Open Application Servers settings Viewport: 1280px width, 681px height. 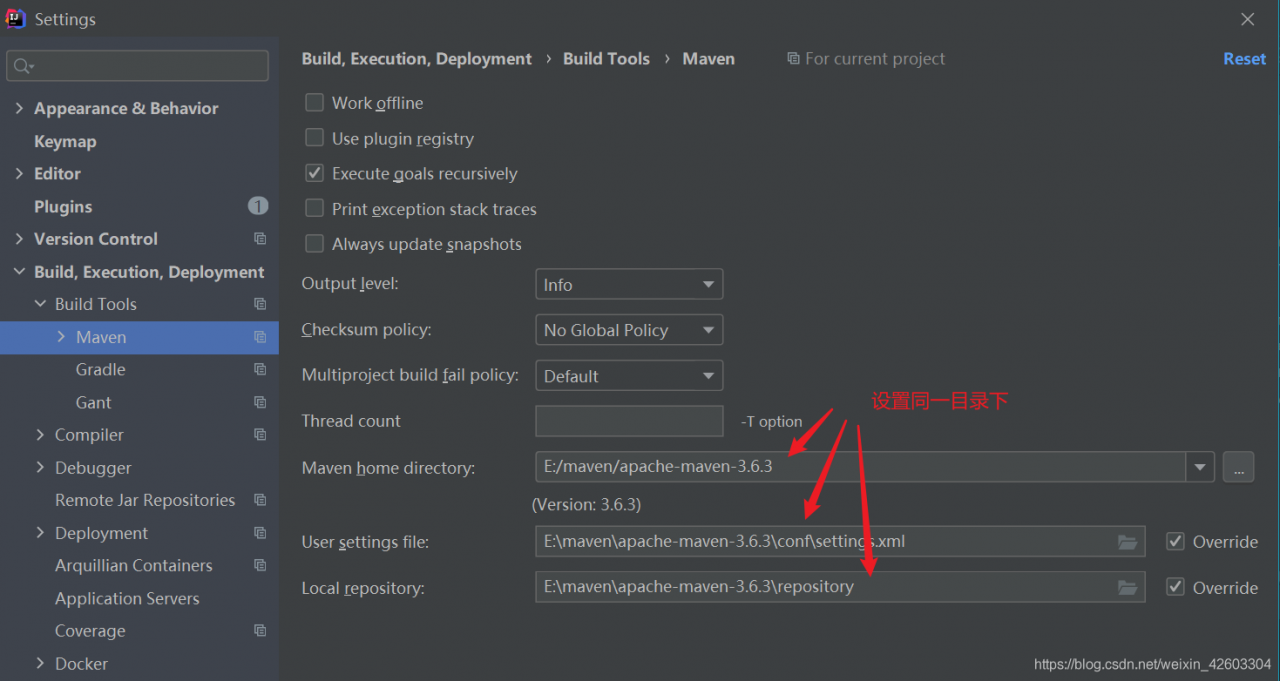coord(127,598)
